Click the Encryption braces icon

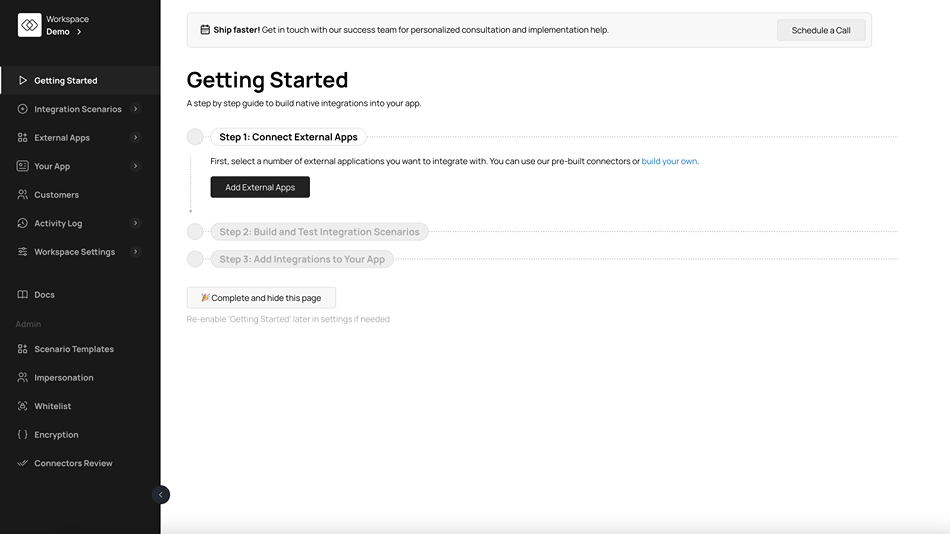[23, 435]
